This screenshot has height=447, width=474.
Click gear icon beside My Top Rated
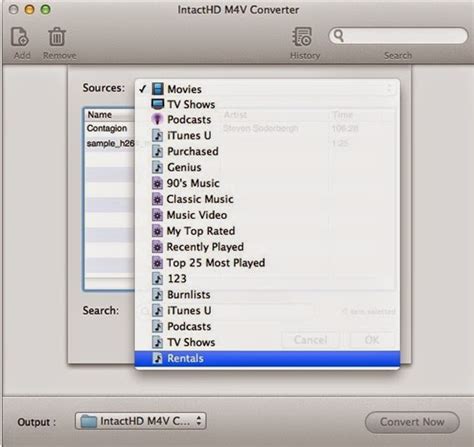pyautogui.click(x=157, y=231)
